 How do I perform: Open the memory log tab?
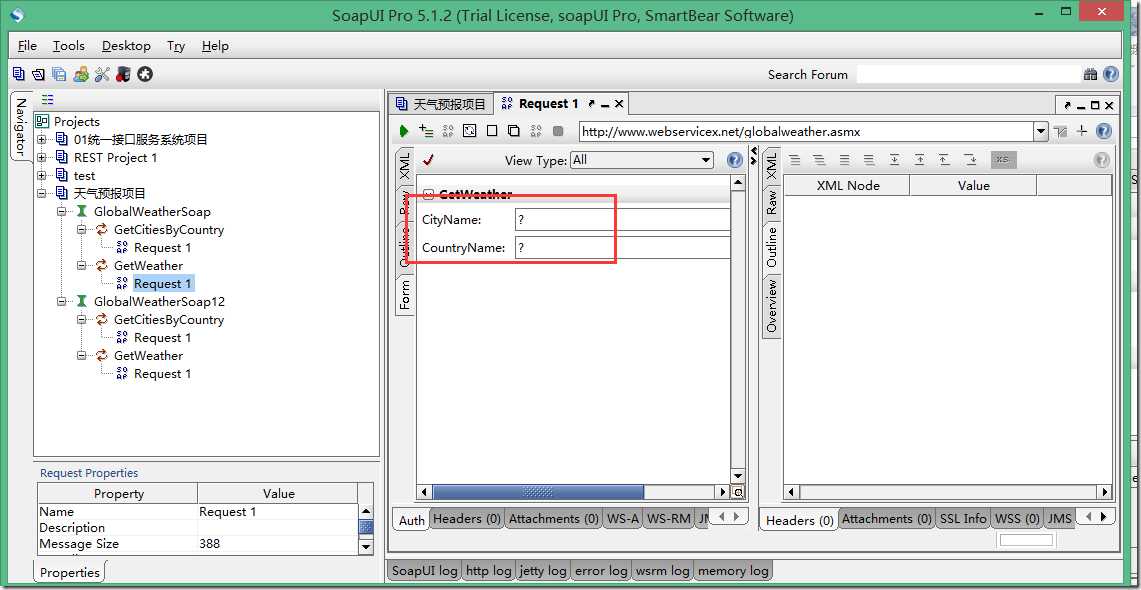click(733, 570)
